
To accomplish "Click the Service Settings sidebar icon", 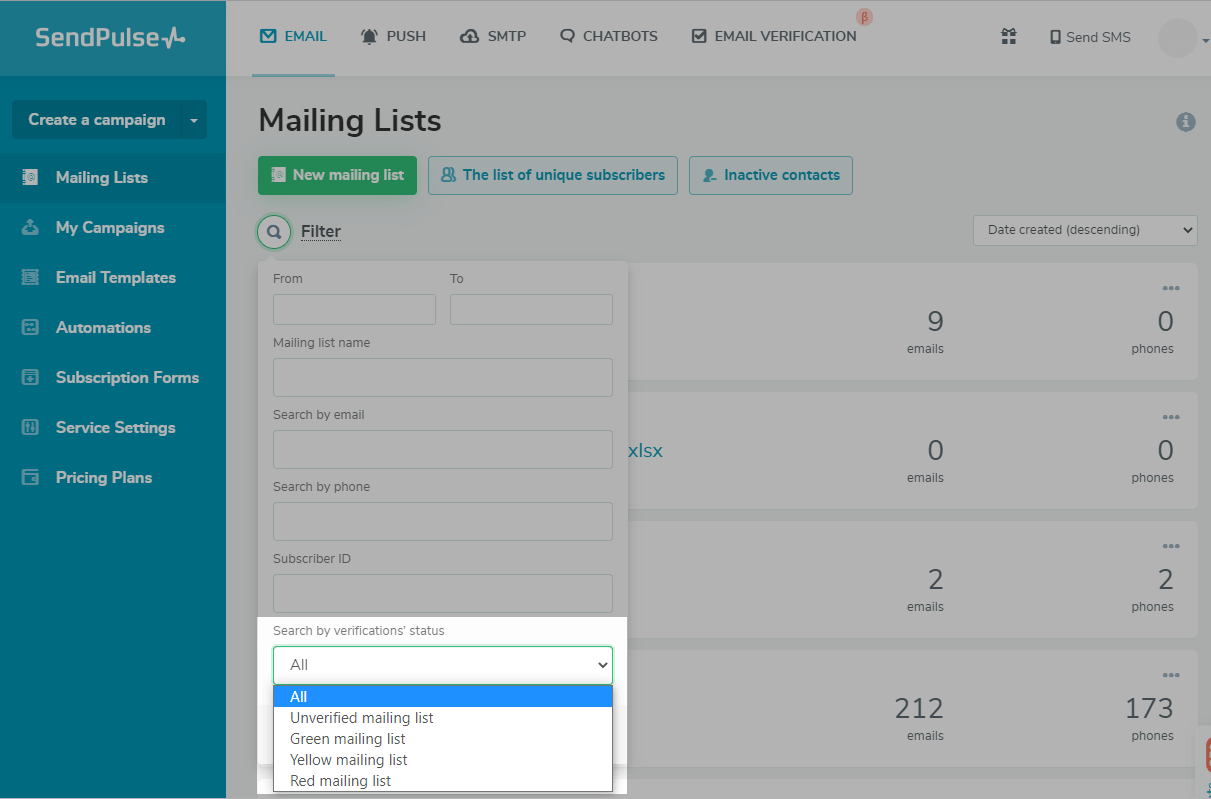I will pos(30,427).
